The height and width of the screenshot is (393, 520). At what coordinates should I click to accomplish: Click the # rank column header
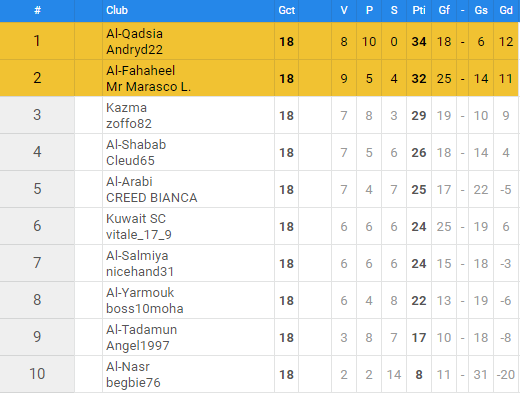click(x=37, y=10)
